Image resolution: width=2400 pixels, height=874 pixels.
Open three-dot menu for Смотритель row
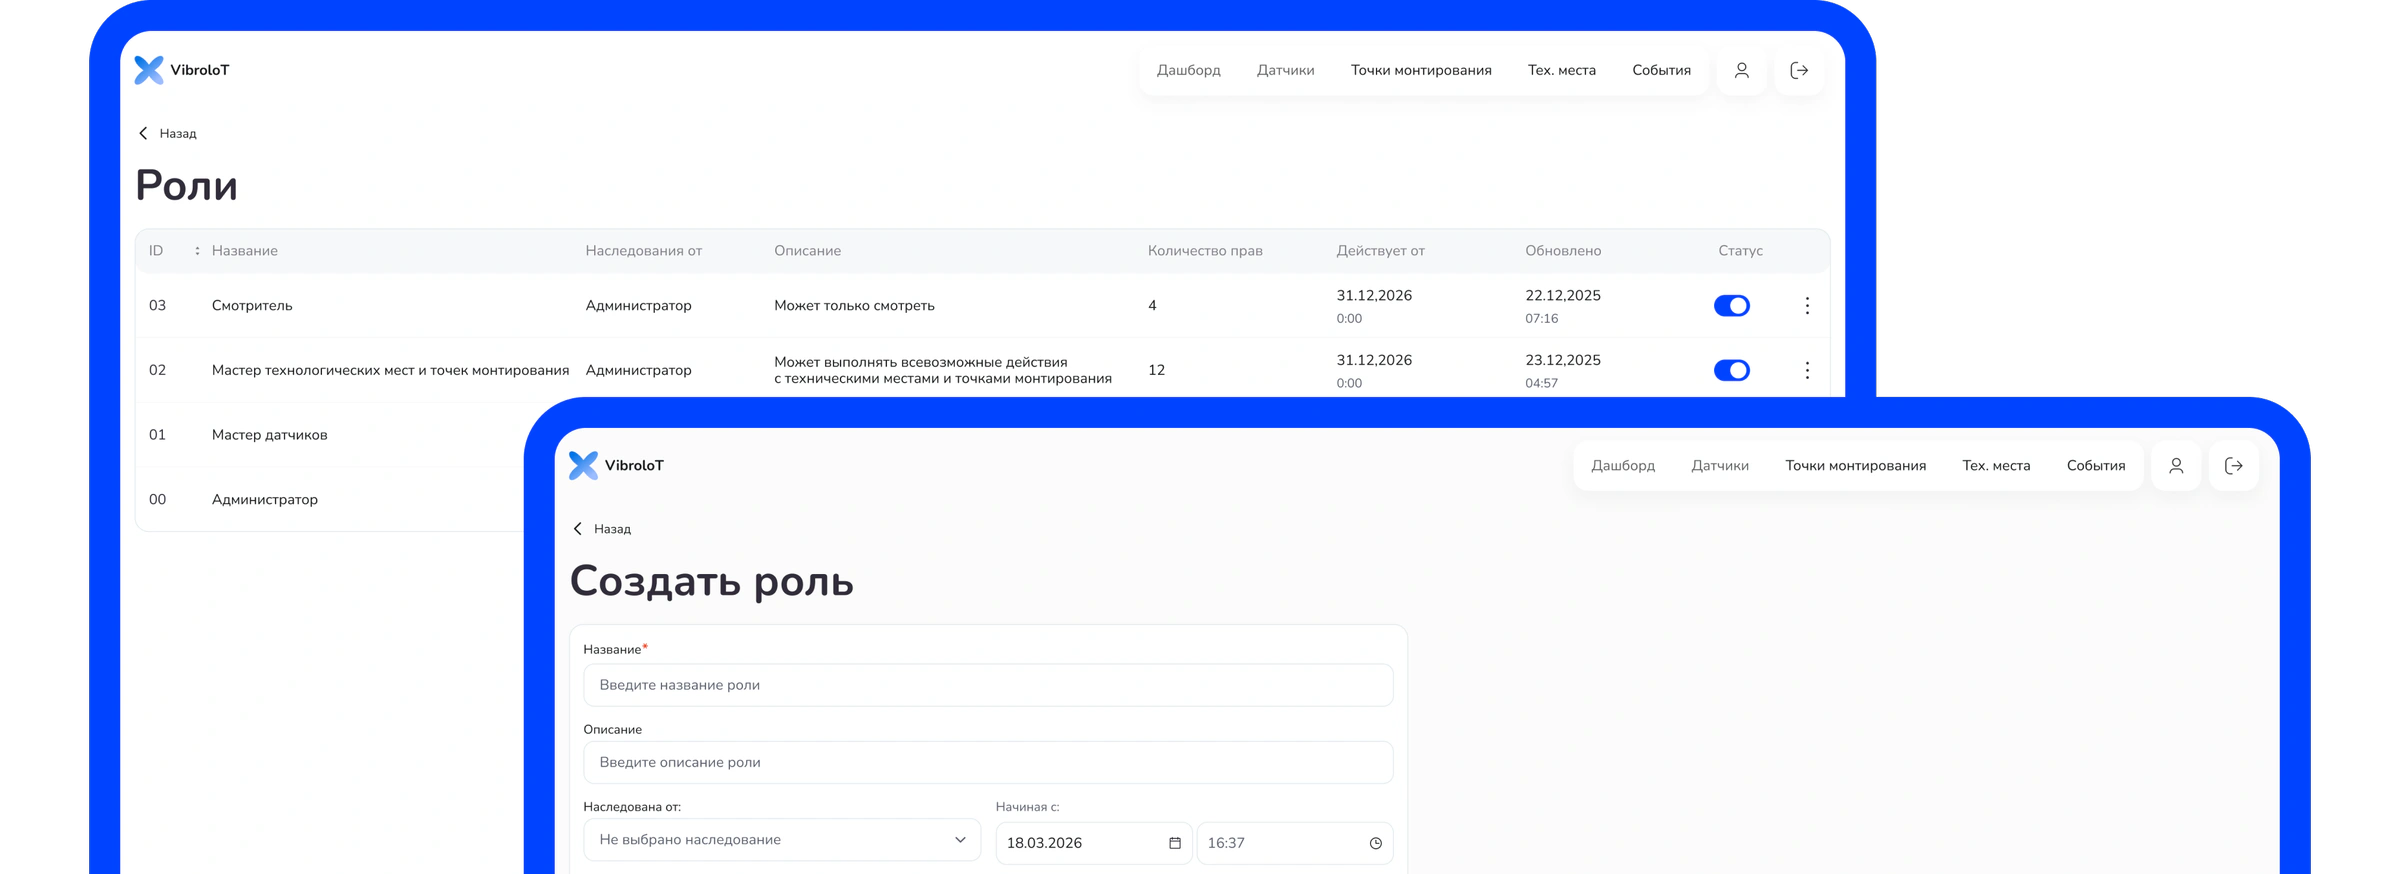pyautogui.click(x=1807, y=306)
